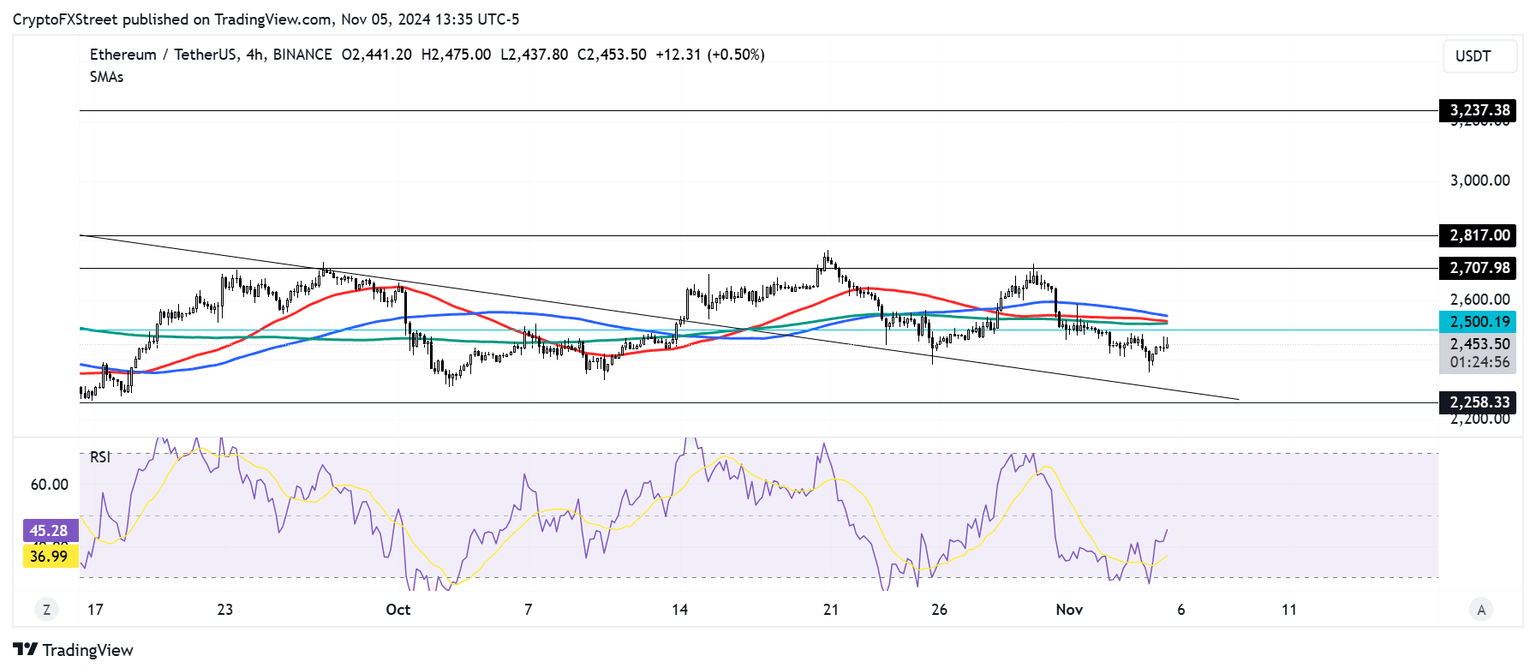Click the 2,500.19 cyan price label
This screenshot has height=672, width=1536.
(x=1478, y=322)
